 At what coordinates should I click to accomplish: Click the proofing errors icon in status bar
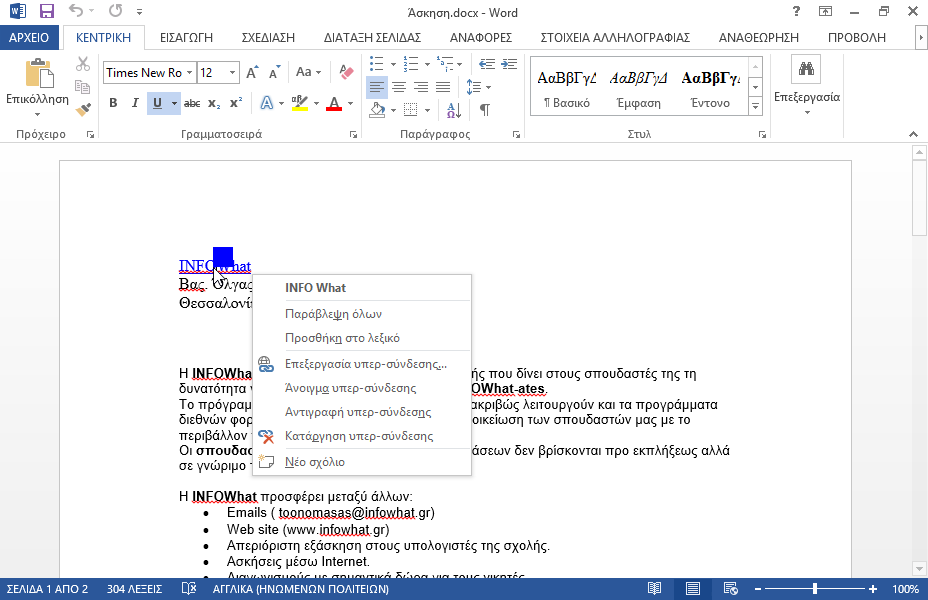pyautogui.click(x=189, y=589)
